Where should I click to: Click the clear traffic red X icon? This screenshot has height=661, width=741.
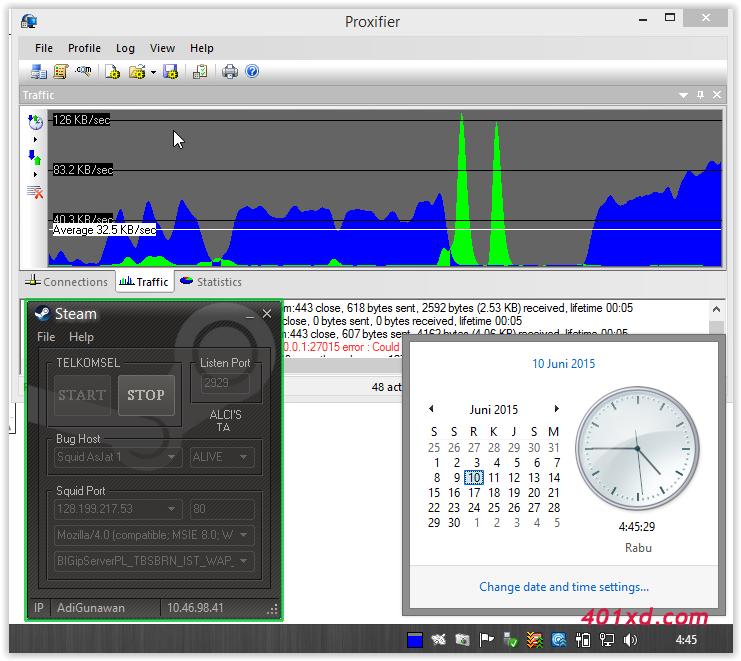(x=36, y=191)
